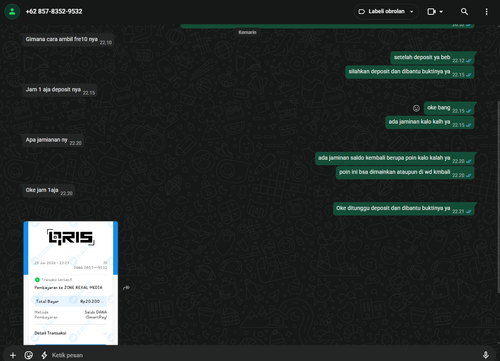Viewport: 500px width, 361px height.
Task: Open the three-dot chat menu
Action: coord(486,12)
